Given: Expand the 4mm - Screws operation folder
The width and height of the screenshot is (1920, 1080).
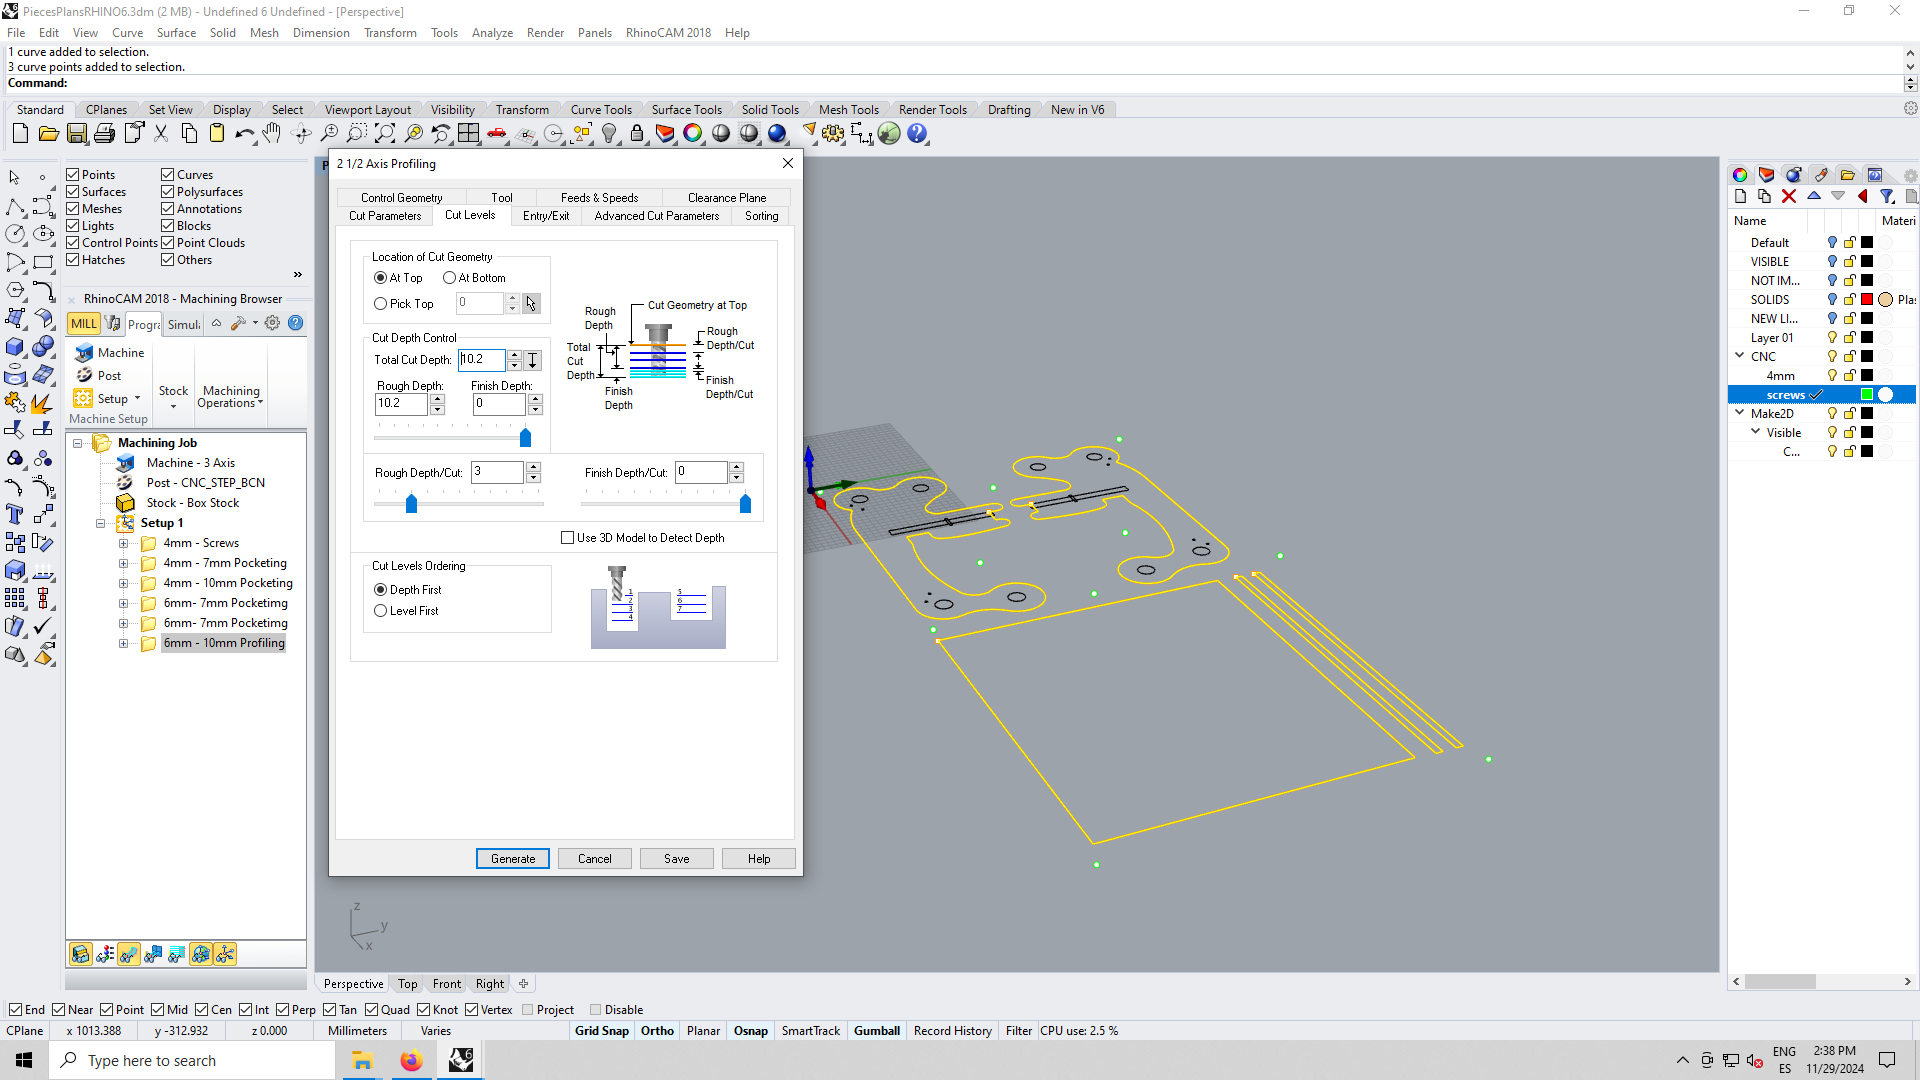Looking at the screenshot, I should [x=124, y=544].
